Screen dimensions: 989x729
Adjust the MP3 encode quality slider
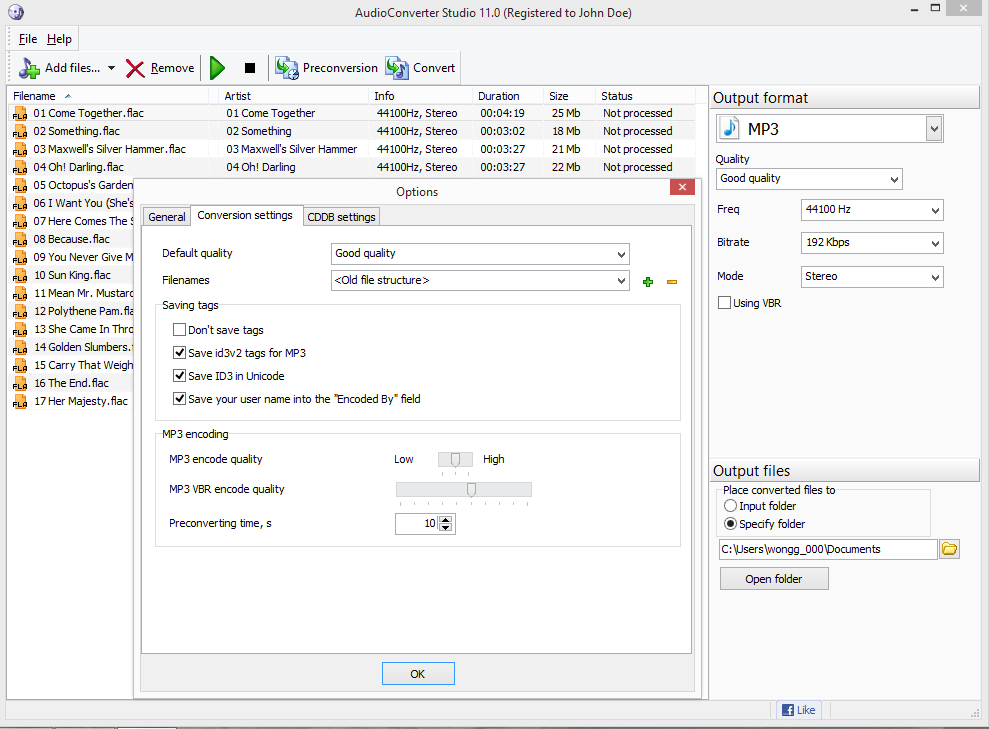click(x=455, y=459)
